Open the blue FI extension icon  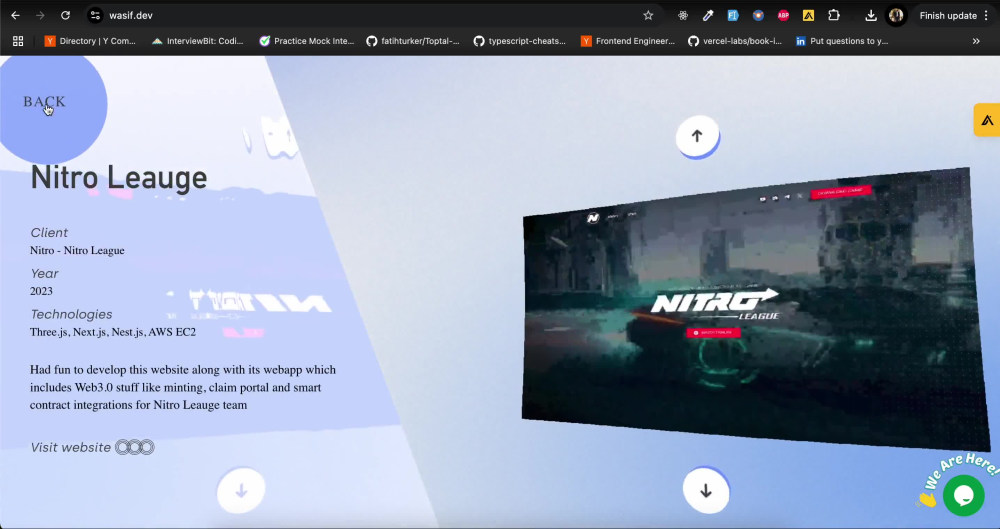coord(733,15)
